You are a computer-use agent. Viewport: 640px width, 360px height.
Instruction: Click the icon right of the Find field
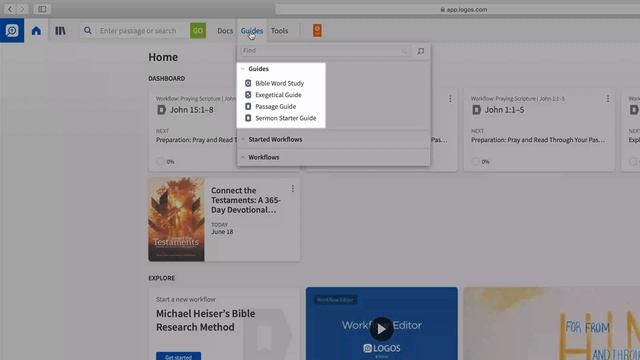(x=421, y=51)
